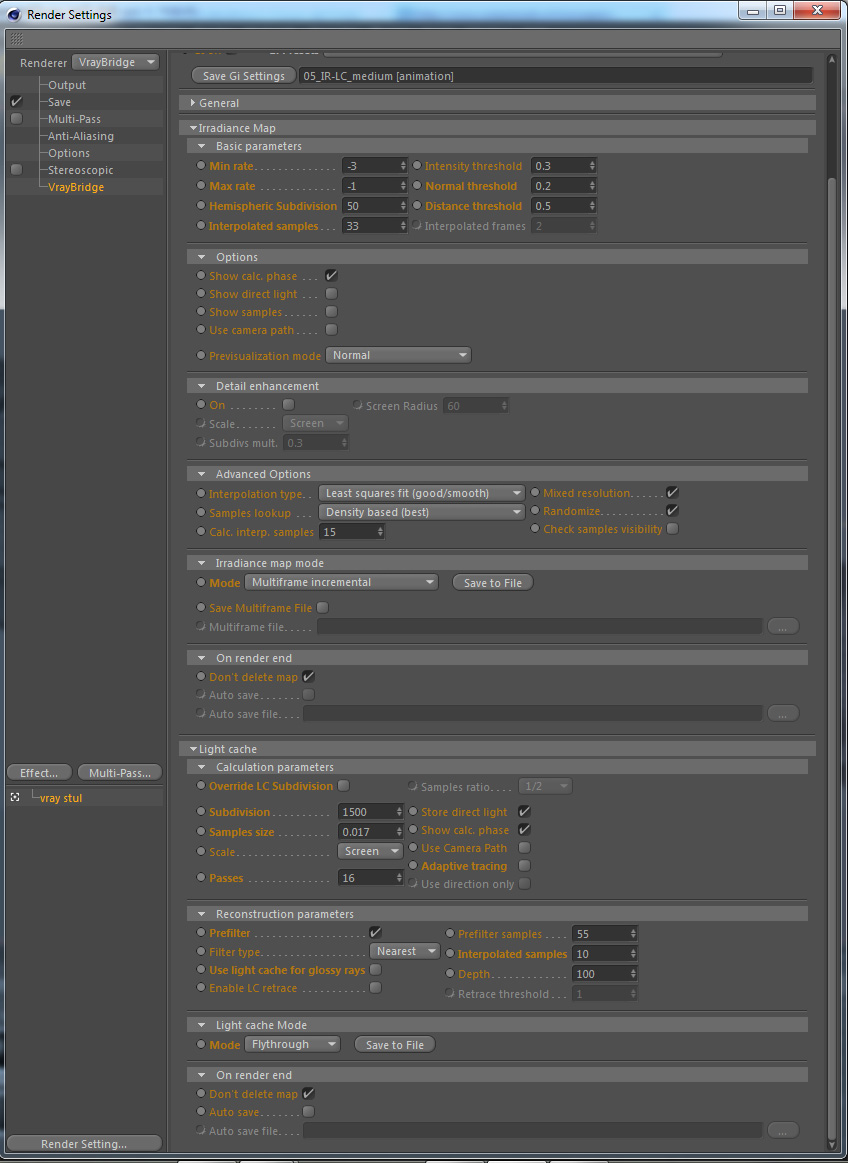Select Stereoscopic in settings list

tap(81, 171)
